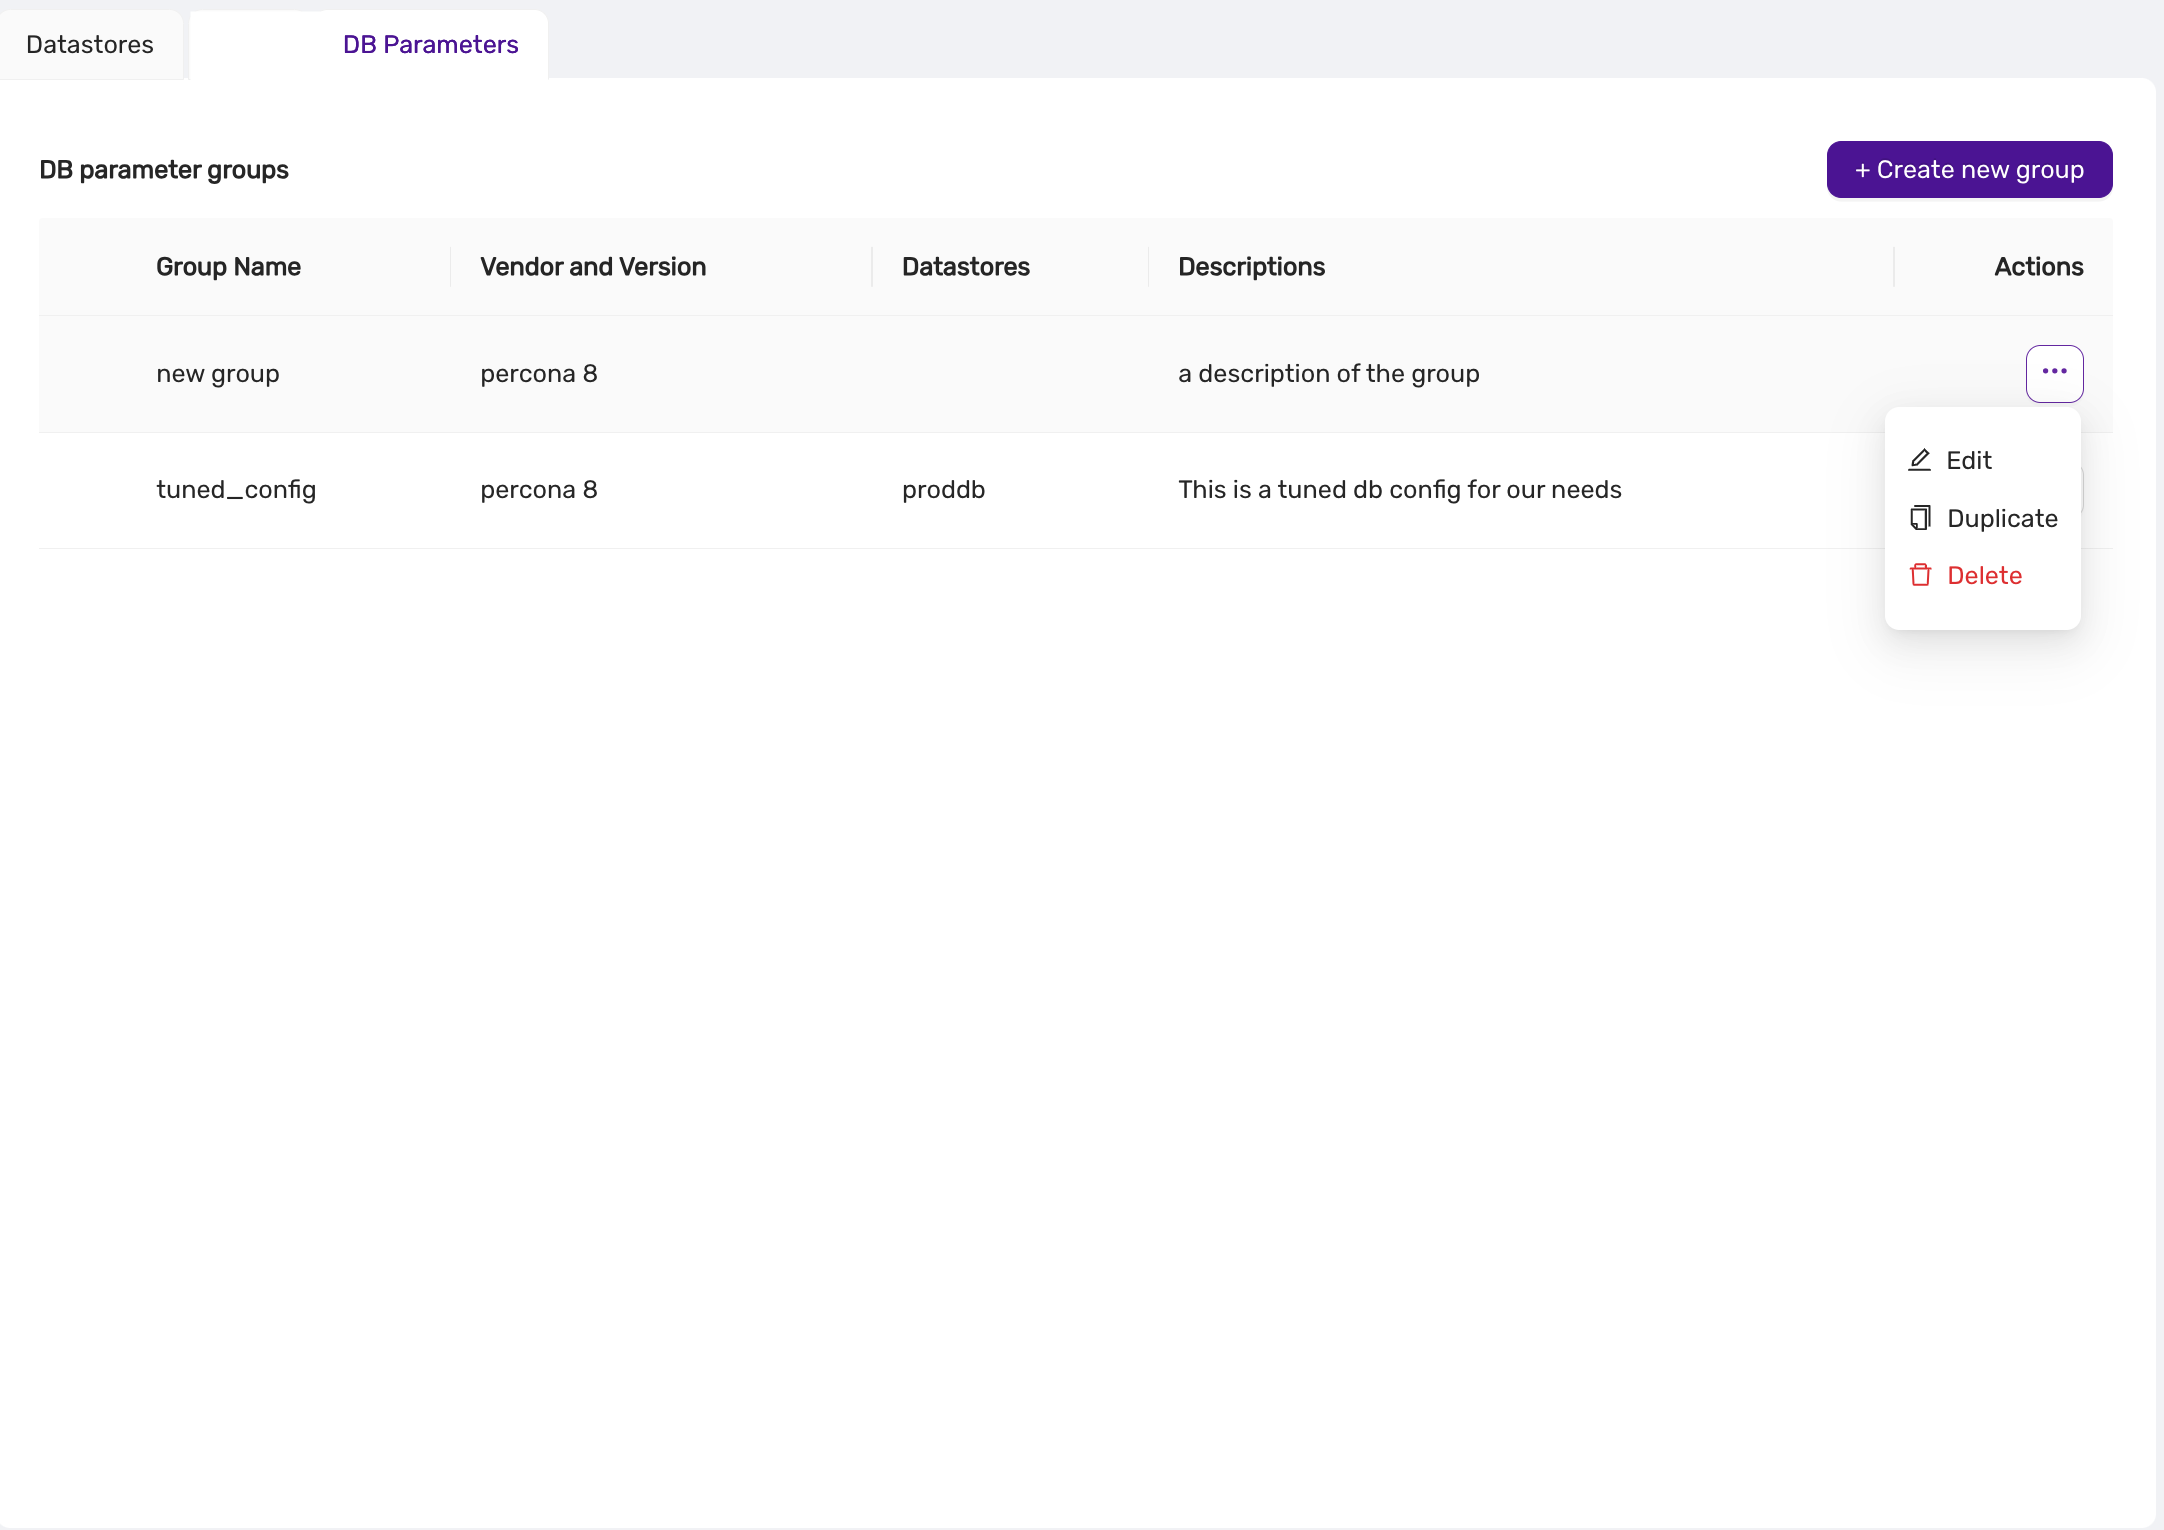The image size is (2164, 1530).
Task: Click the Actions column header
Action: point(2038,267)
